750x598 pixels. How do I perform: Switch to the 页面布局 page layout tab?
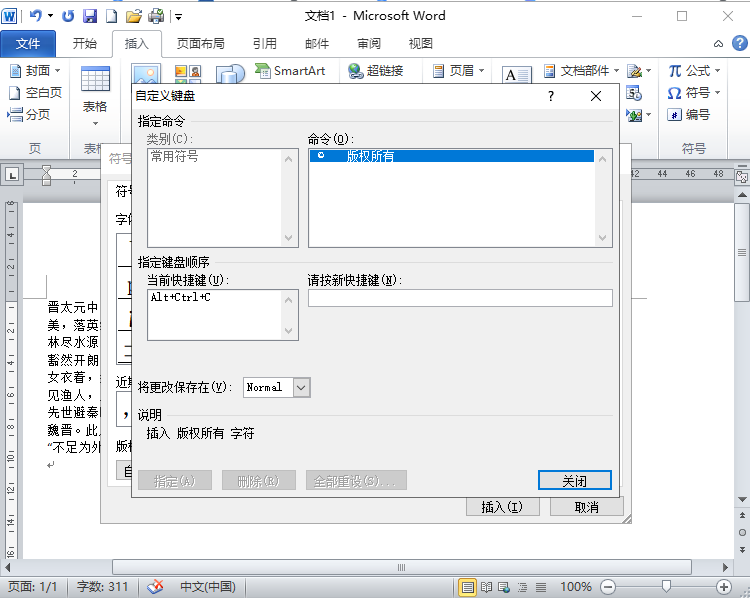point(200,44)
